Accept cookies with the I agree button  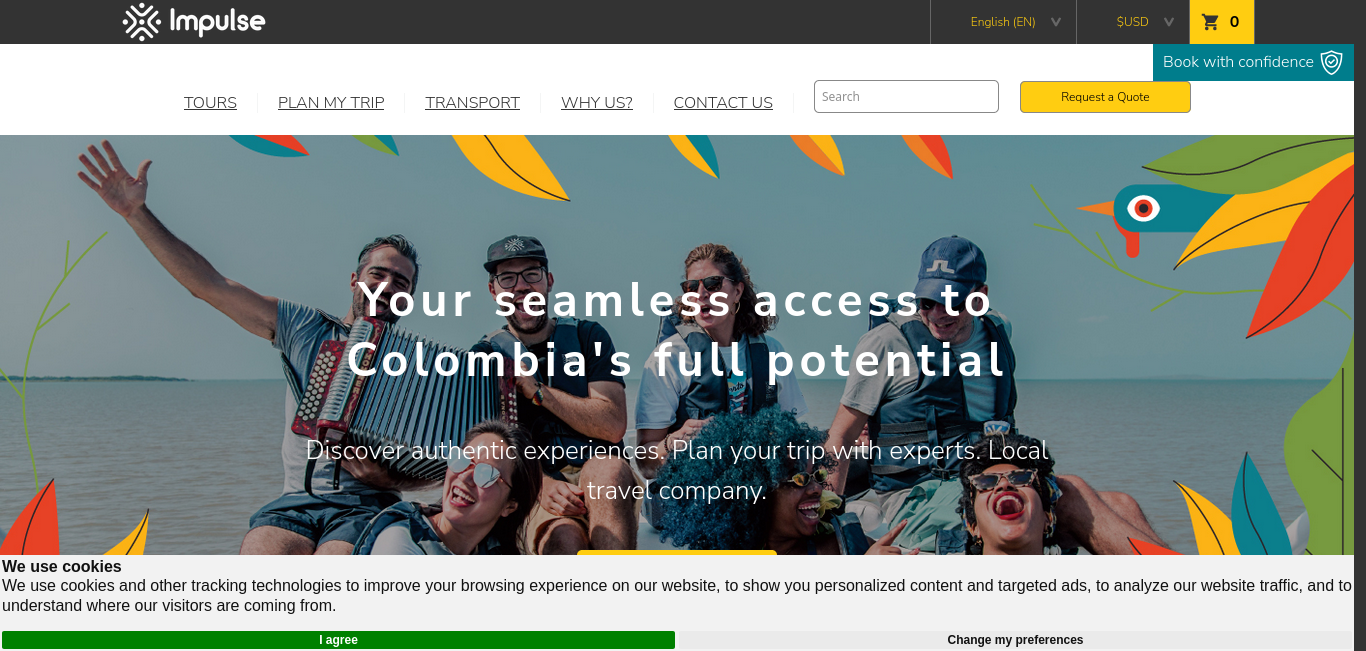(338, 640)
